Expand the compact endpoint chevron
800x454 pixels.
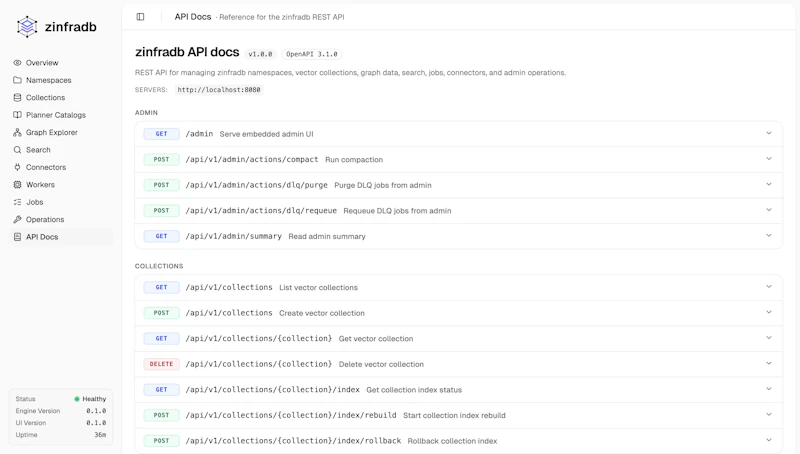768,159
